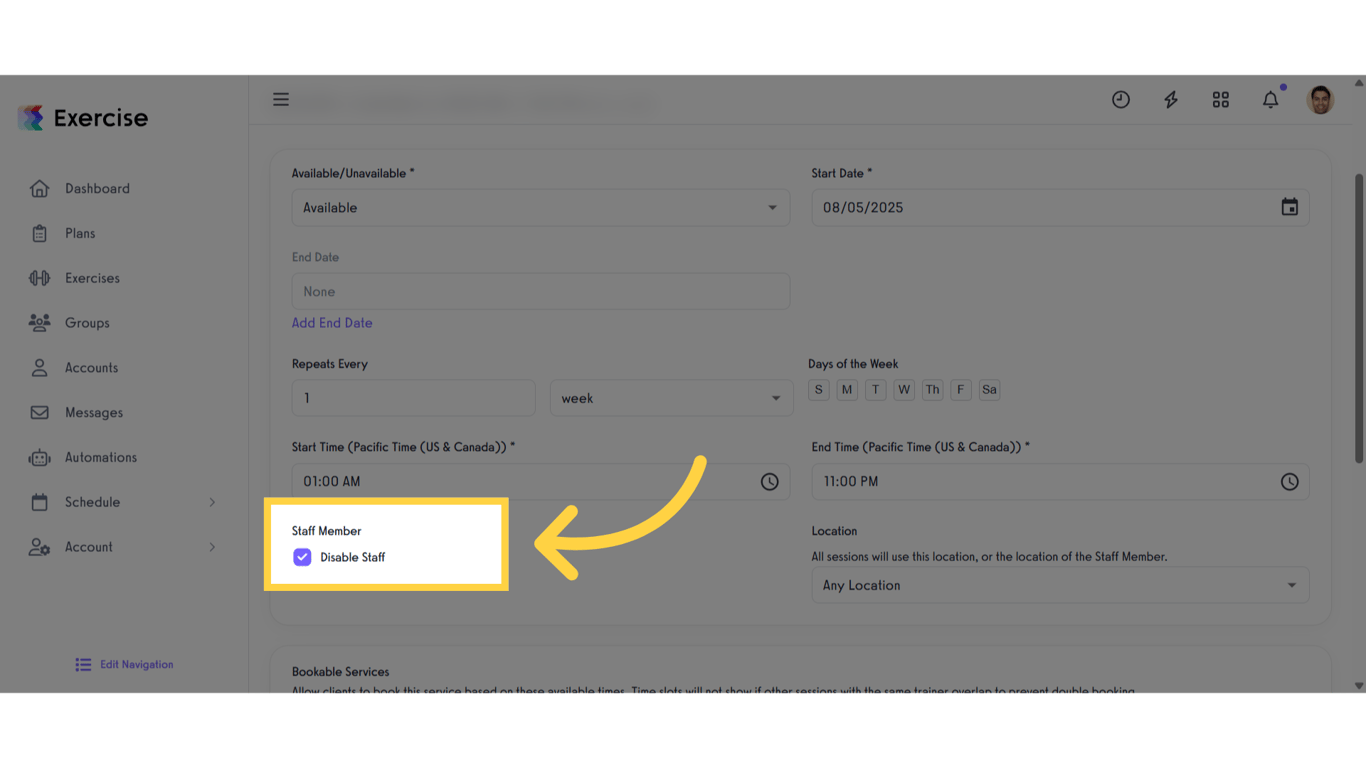
Task: Open the notifications bell
Action: tap(1270, 99)
